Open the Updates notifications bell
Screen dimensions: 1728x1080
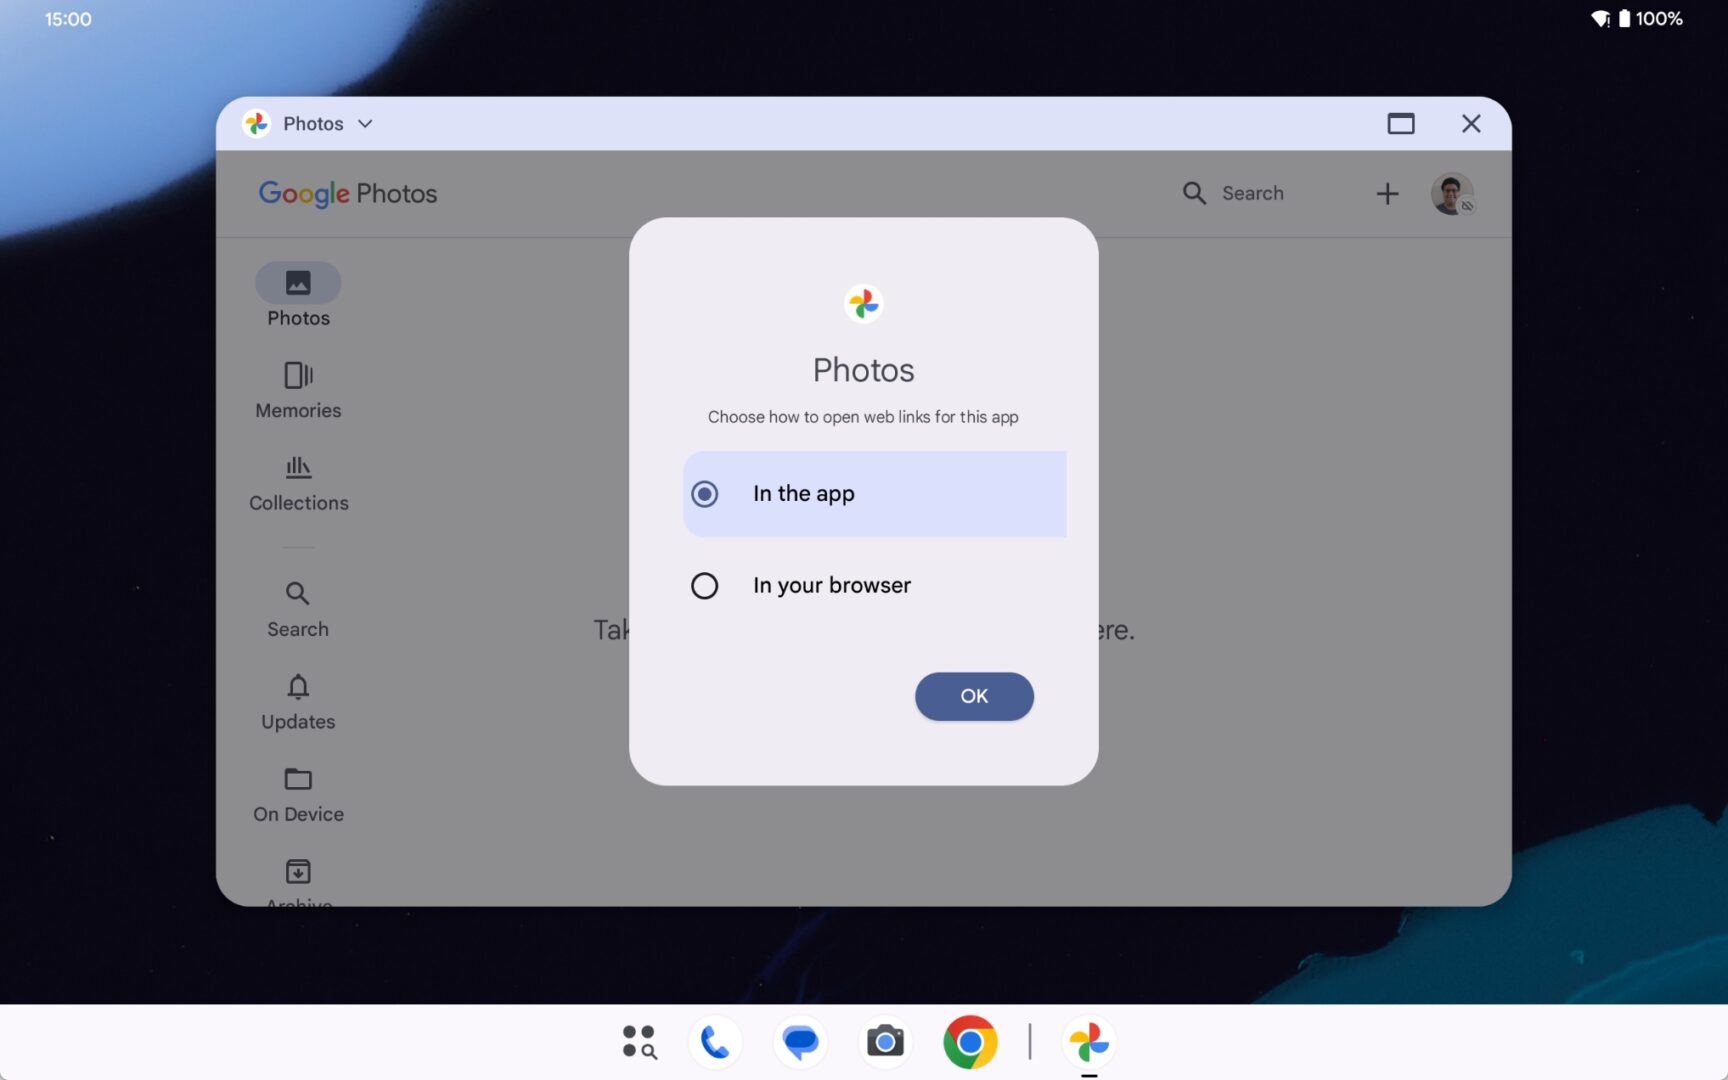pos(297,701)
